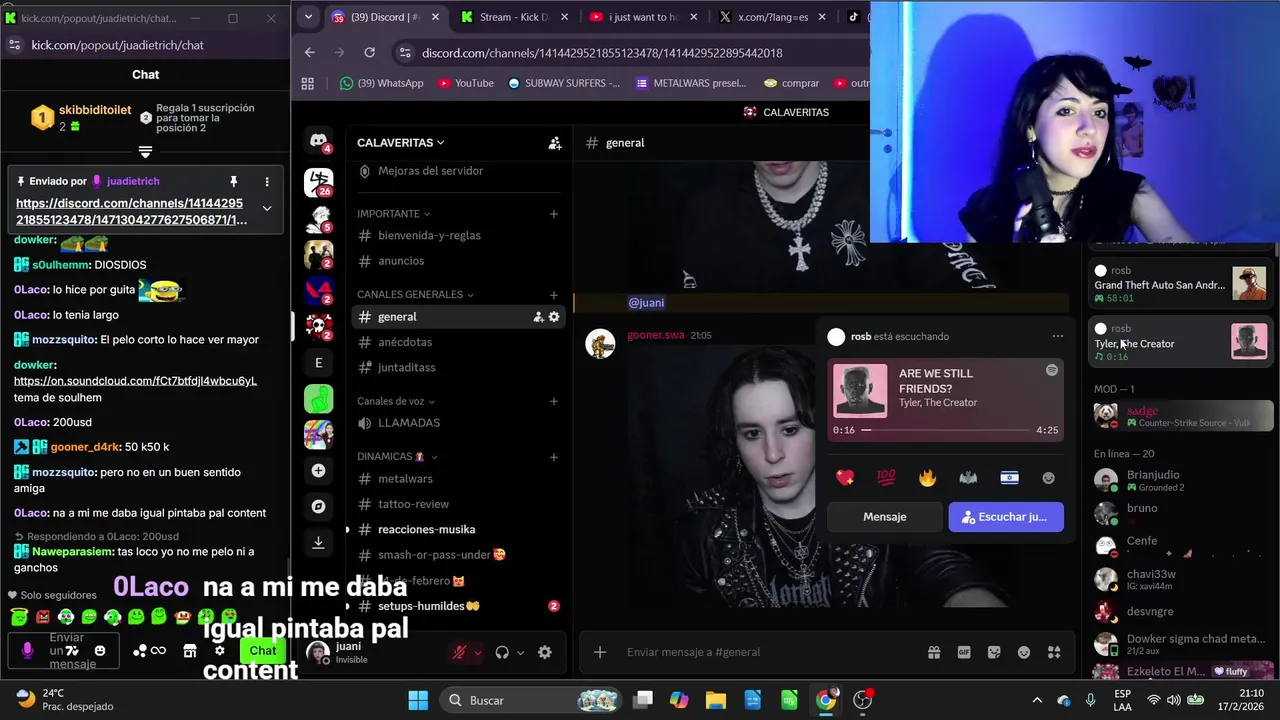1280x720 pixels.
Task: Open dowker's soundcloud link in chat
Action: point(135,381)
